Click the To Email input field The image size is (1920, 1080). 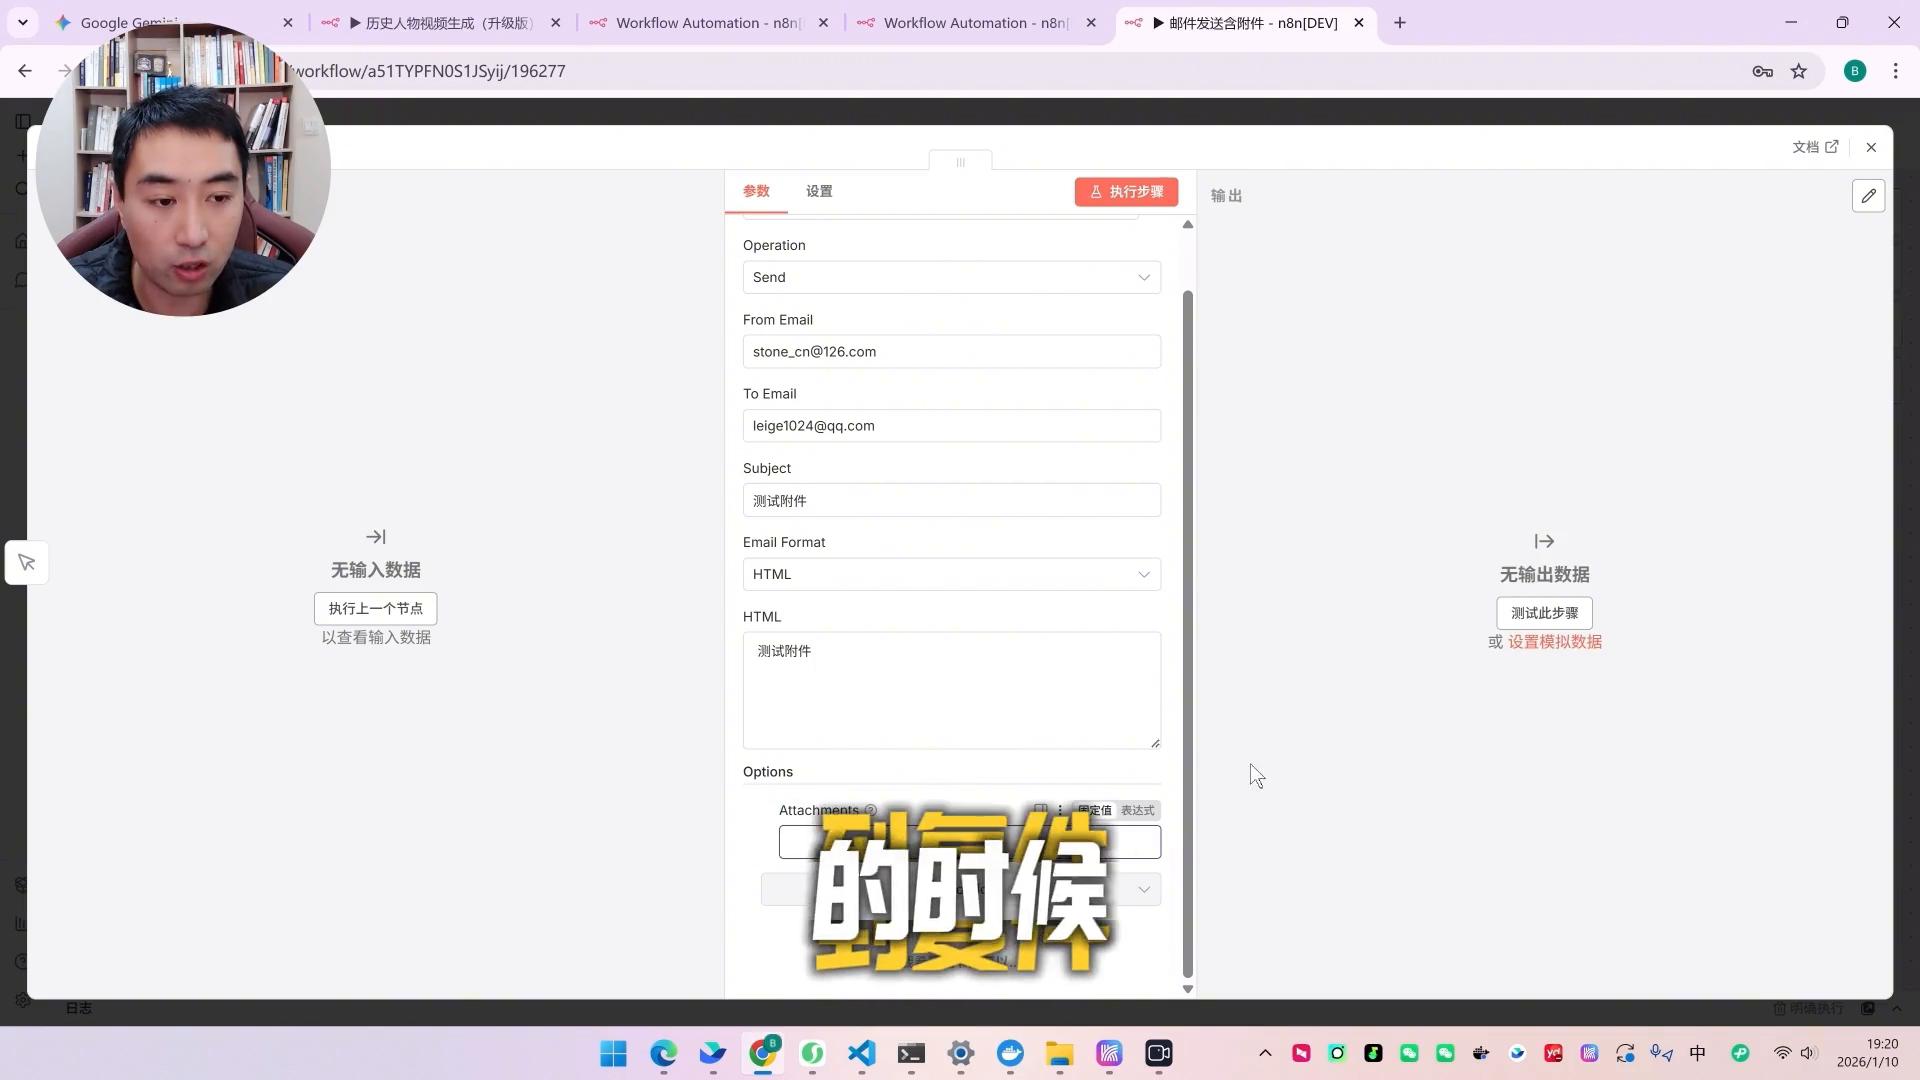tap(951, 426)
